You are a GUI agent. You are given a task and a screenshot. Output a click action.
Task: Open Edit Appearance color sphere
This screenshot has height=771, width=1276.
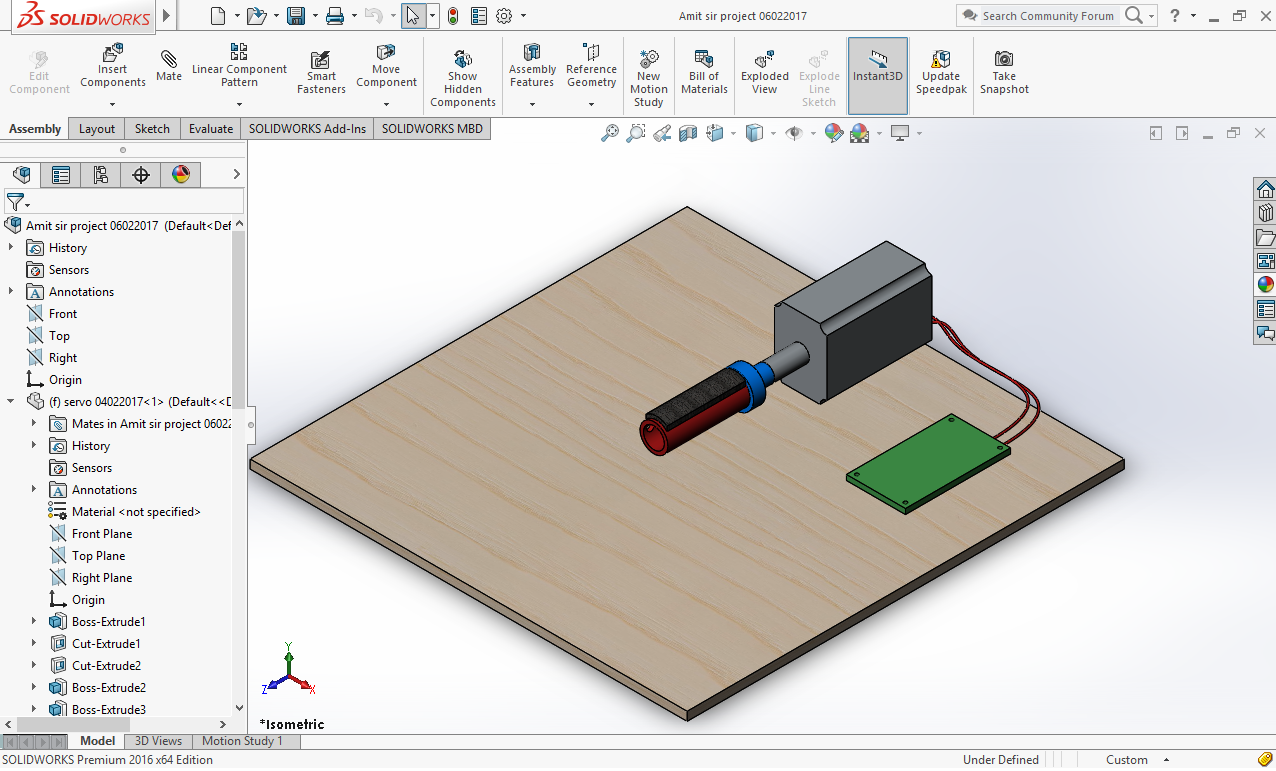tap(833, 133)
